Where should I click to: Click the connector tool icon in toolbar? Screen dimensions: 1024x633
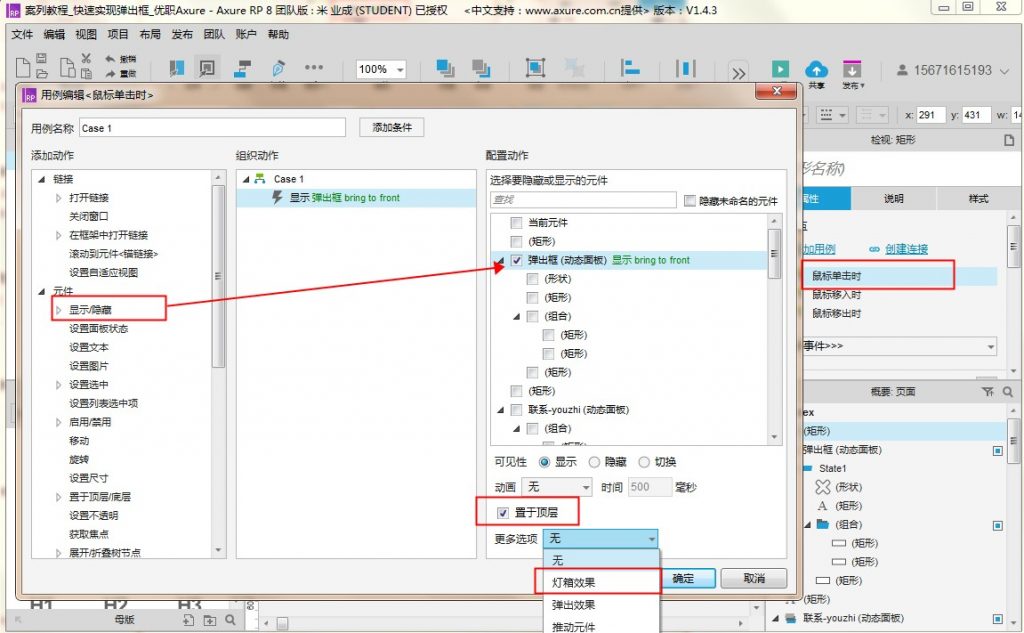[x=242, y=69]
